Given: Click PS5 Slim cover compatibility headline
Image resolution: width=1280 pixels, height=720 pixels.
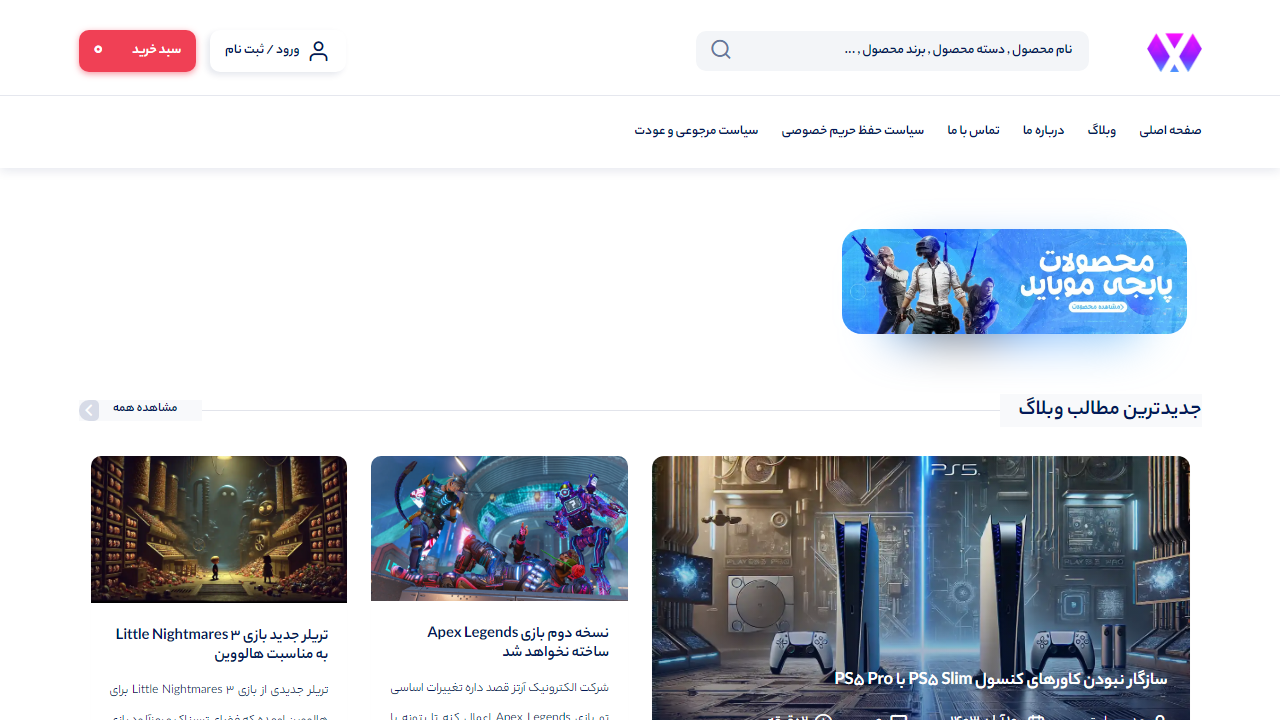Looking at the screenshot, I should (x=1001, y=679).
